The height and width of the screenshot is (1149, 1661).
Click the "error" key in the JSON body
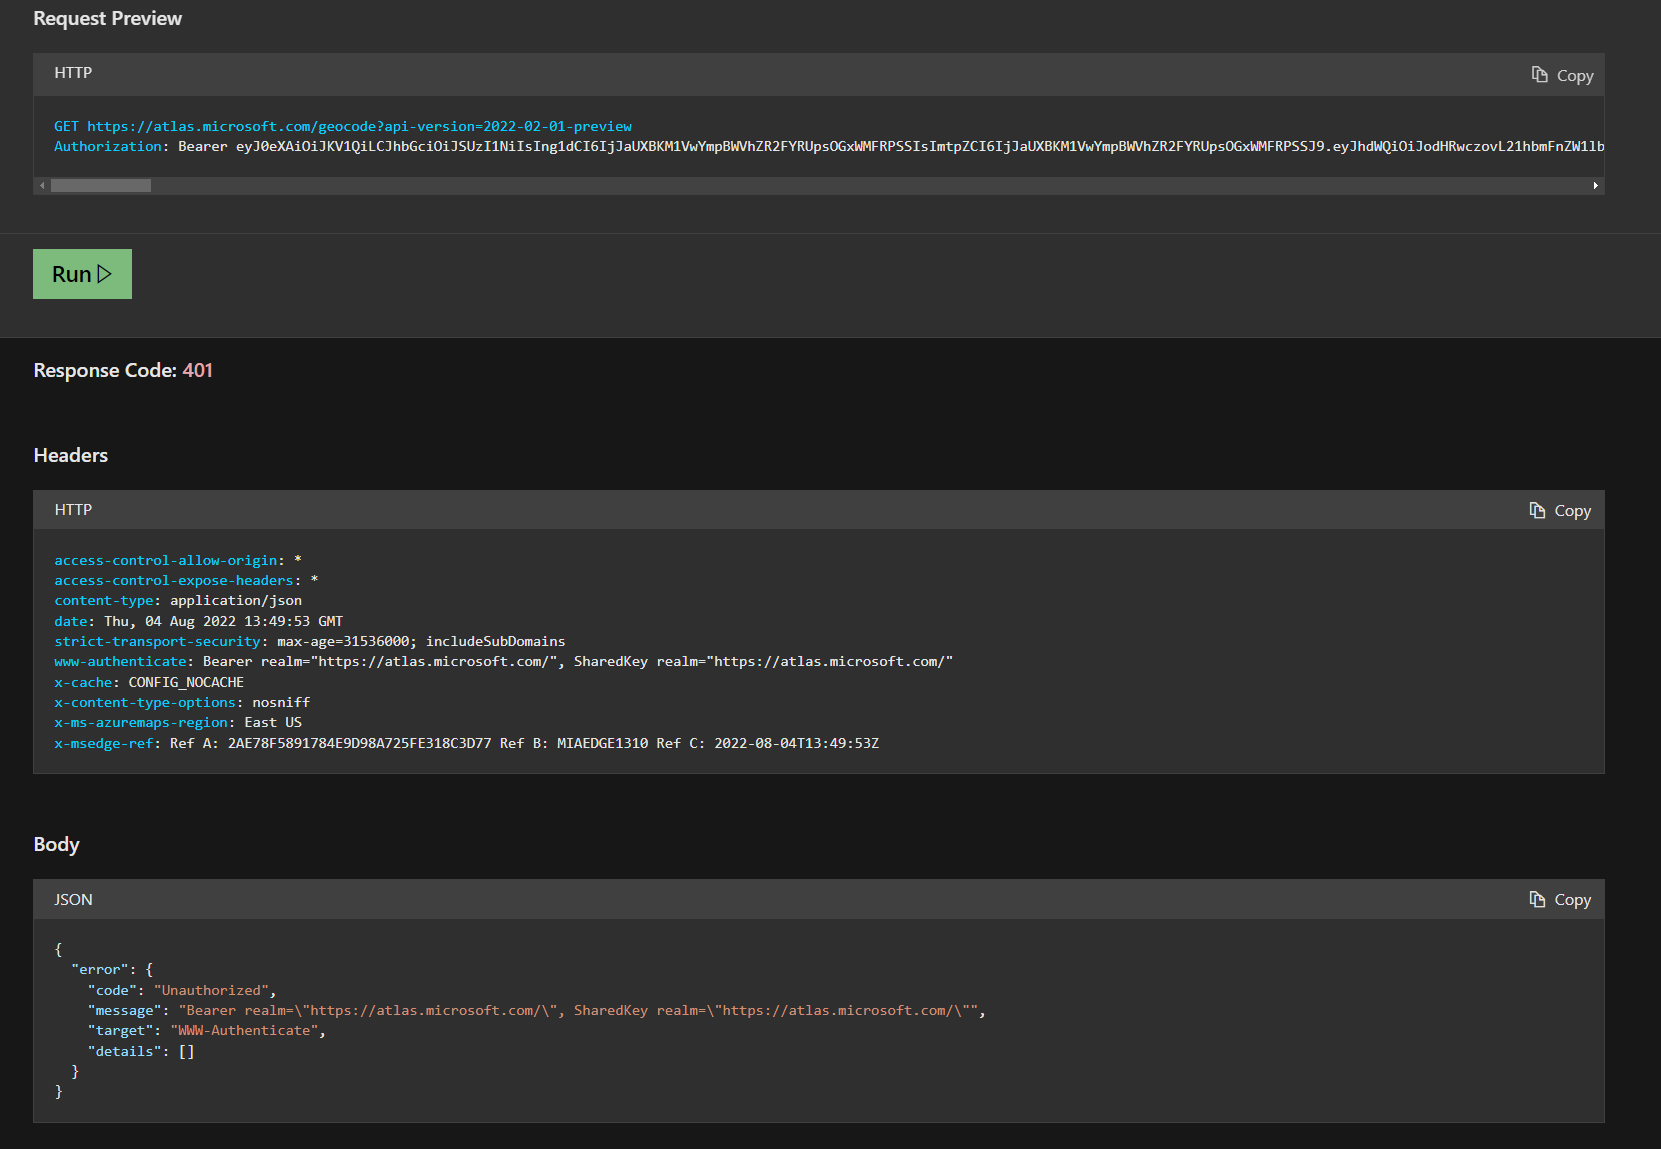pos(100,969)
